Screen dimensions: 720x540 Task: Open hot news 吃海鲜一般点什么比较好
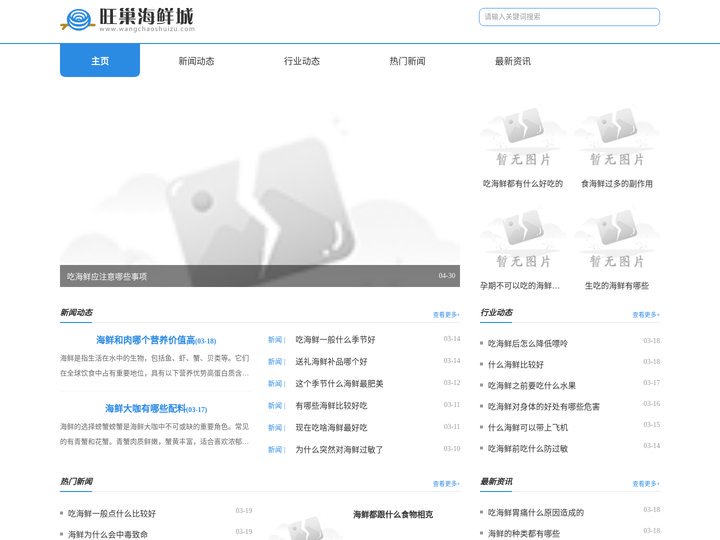pyautogui.click(x=112, y=513)
